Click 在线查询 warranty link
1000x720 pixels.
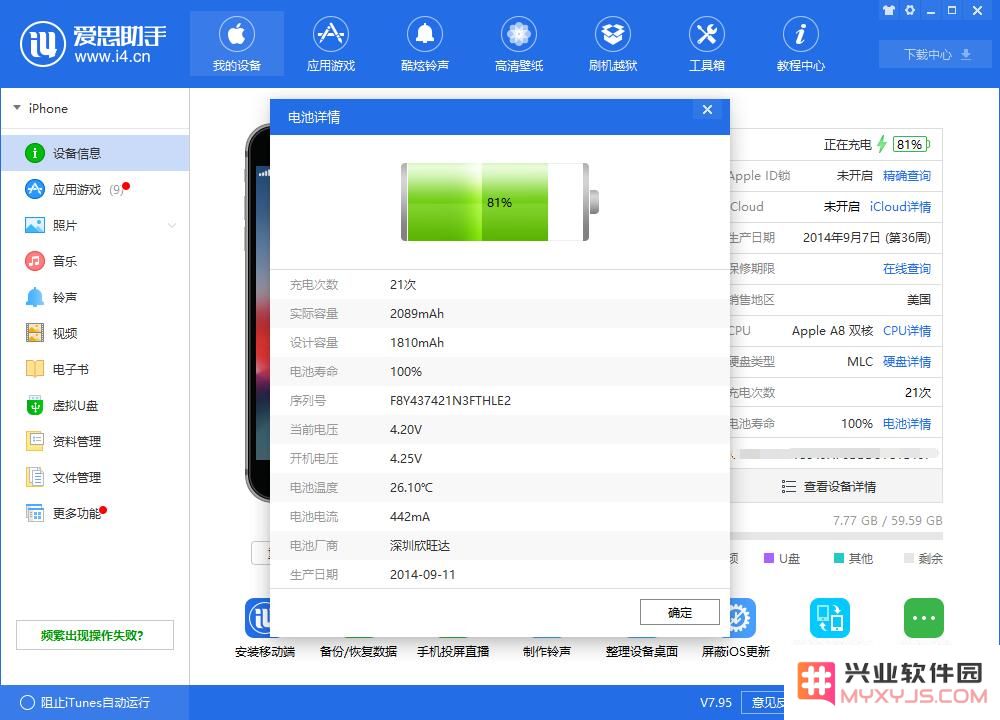pyautogui.click(x=906, y=268)
